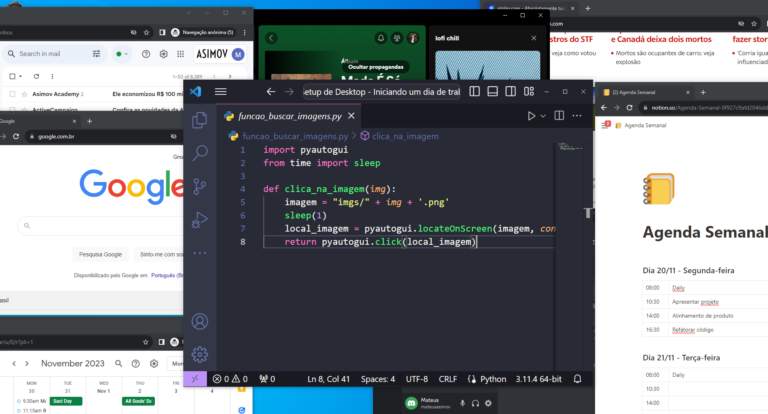Refresh the Gmail inbox
This screenshot has height=414, width=768.
point(36,76)
